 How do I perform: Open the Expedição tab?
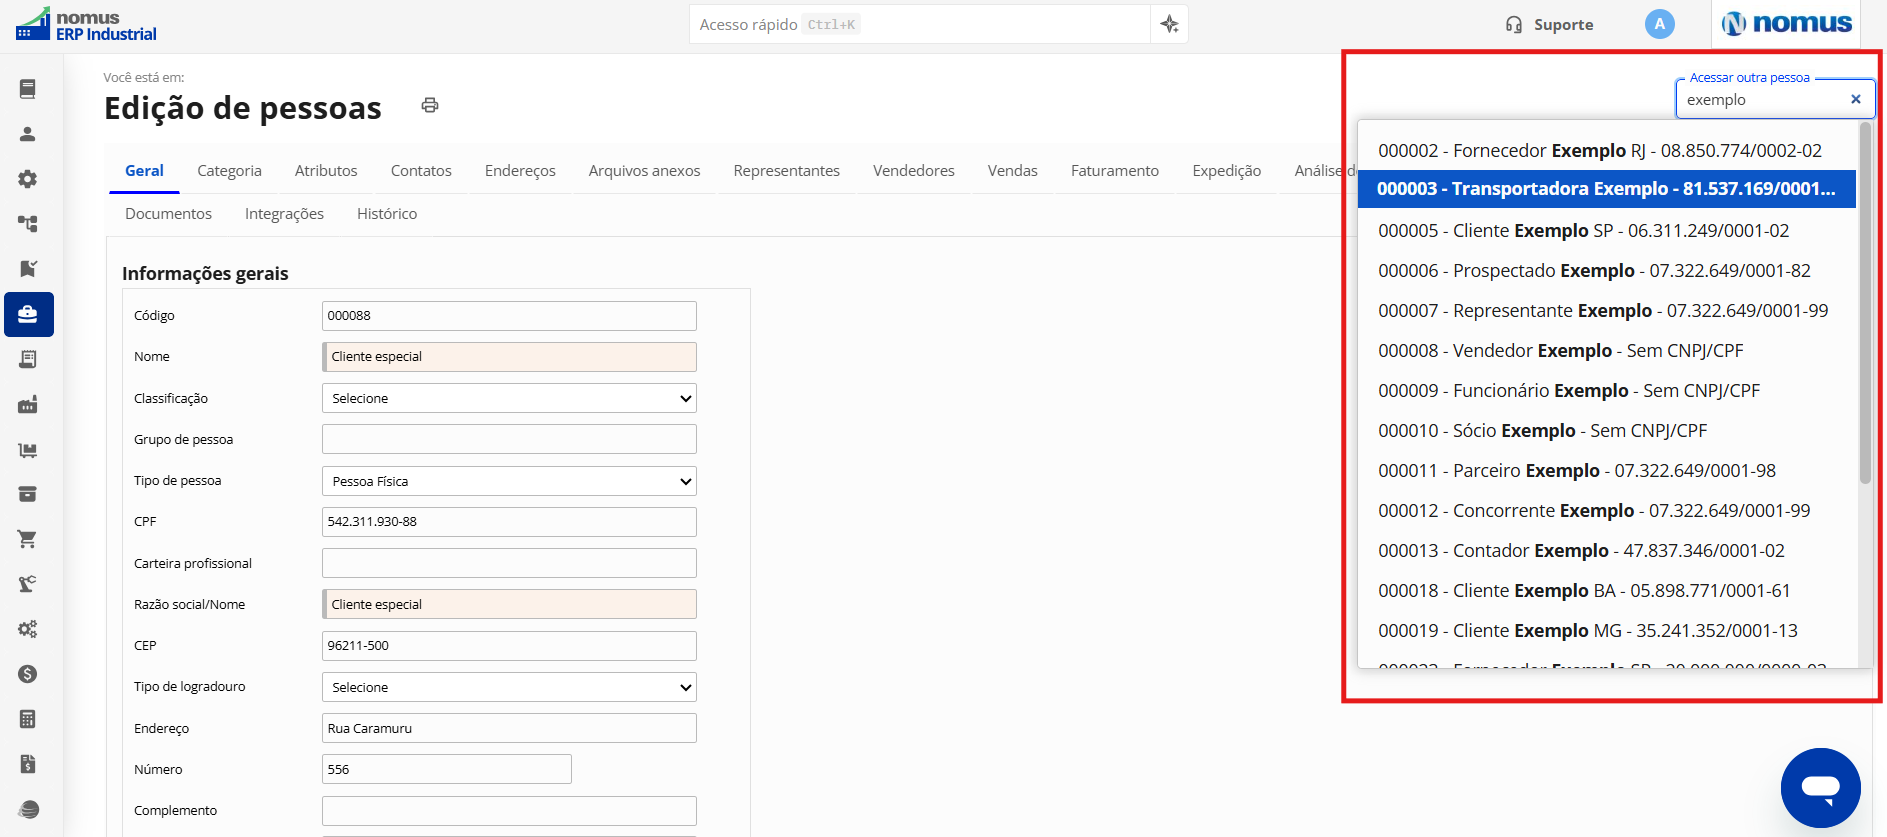click(x=1227, y=171)
